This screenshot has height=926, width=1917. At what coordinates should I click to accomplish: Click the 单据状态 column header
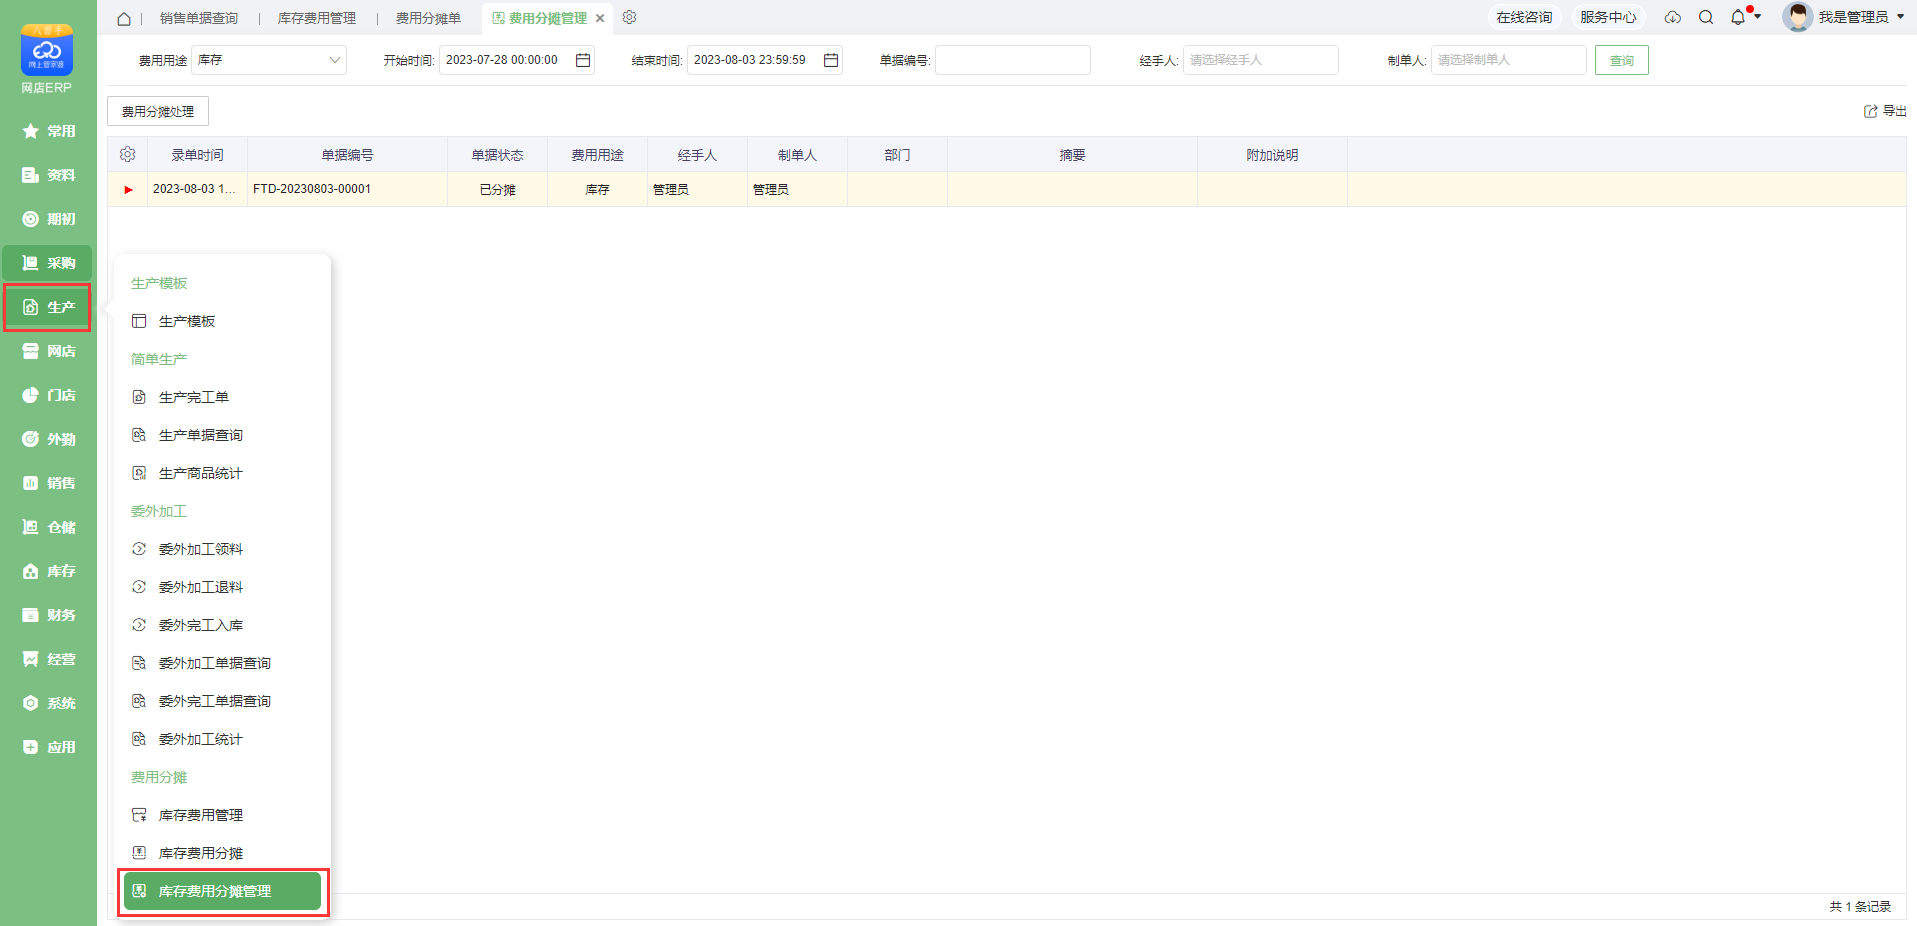(497, 155)
